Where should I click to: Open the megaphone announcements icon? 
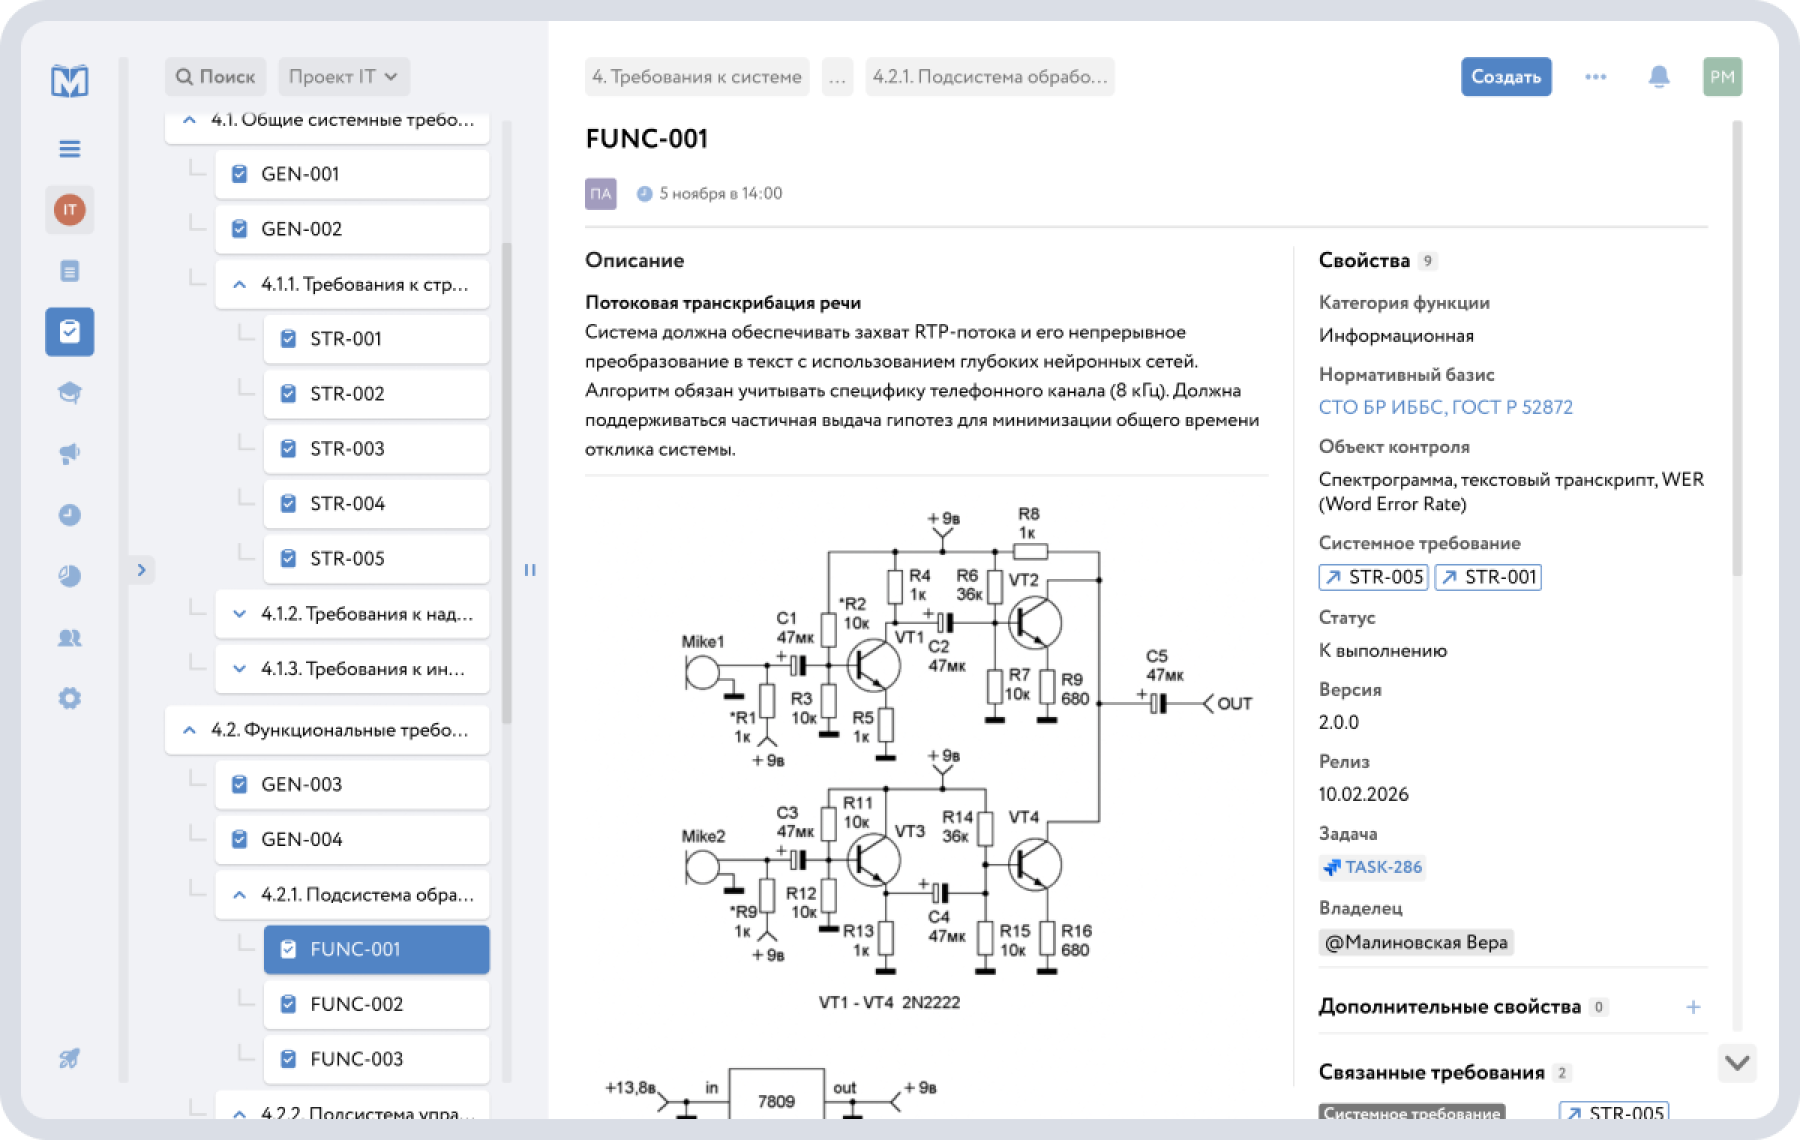(70, 454)
